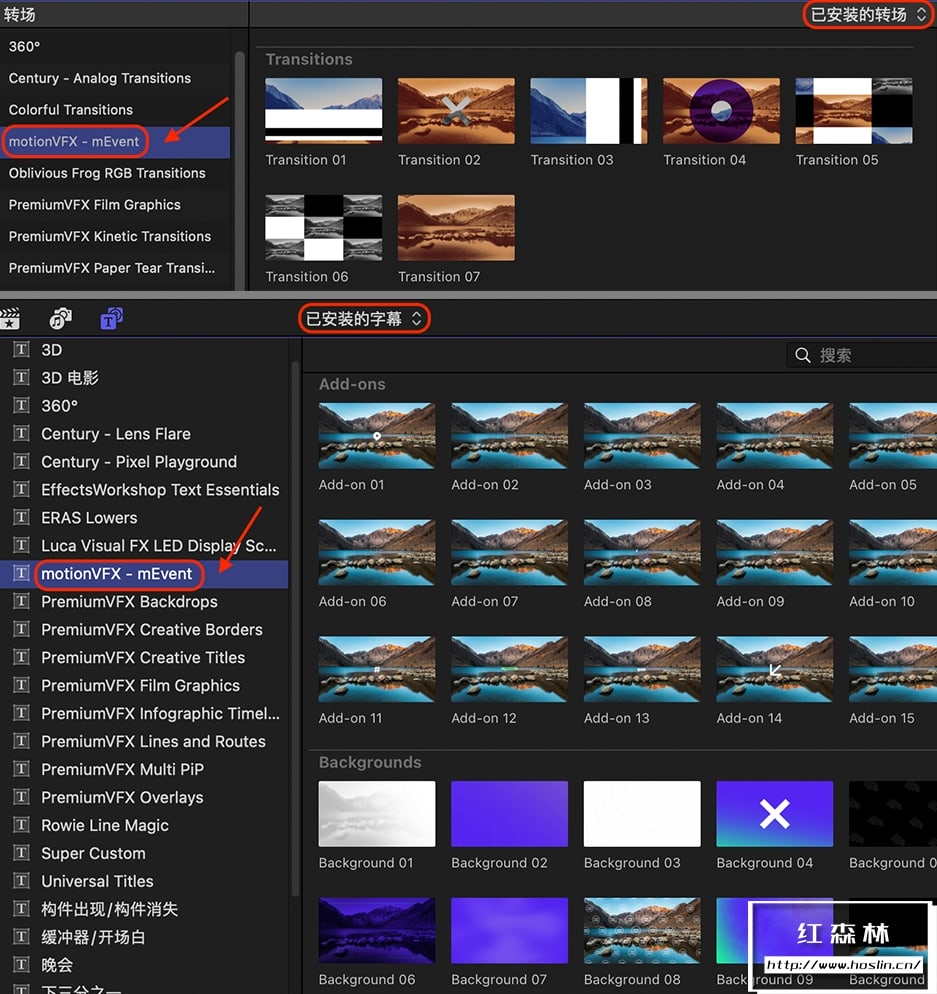Select the Transition 07 thumbnail
The image size is (937, 994).
tap(456, 228)
